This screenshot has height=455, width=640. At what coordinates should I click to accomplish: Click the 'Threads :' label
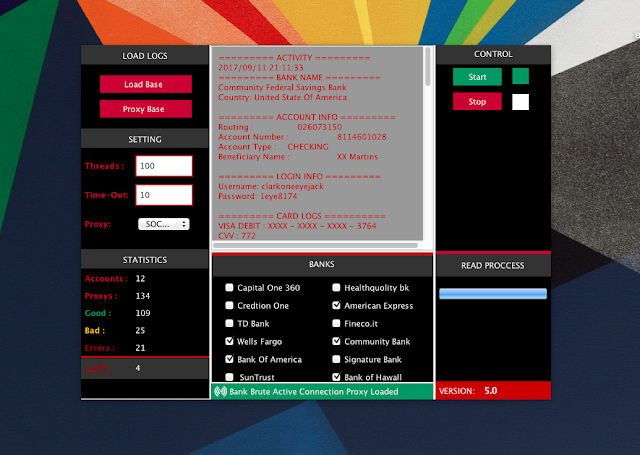104,166
